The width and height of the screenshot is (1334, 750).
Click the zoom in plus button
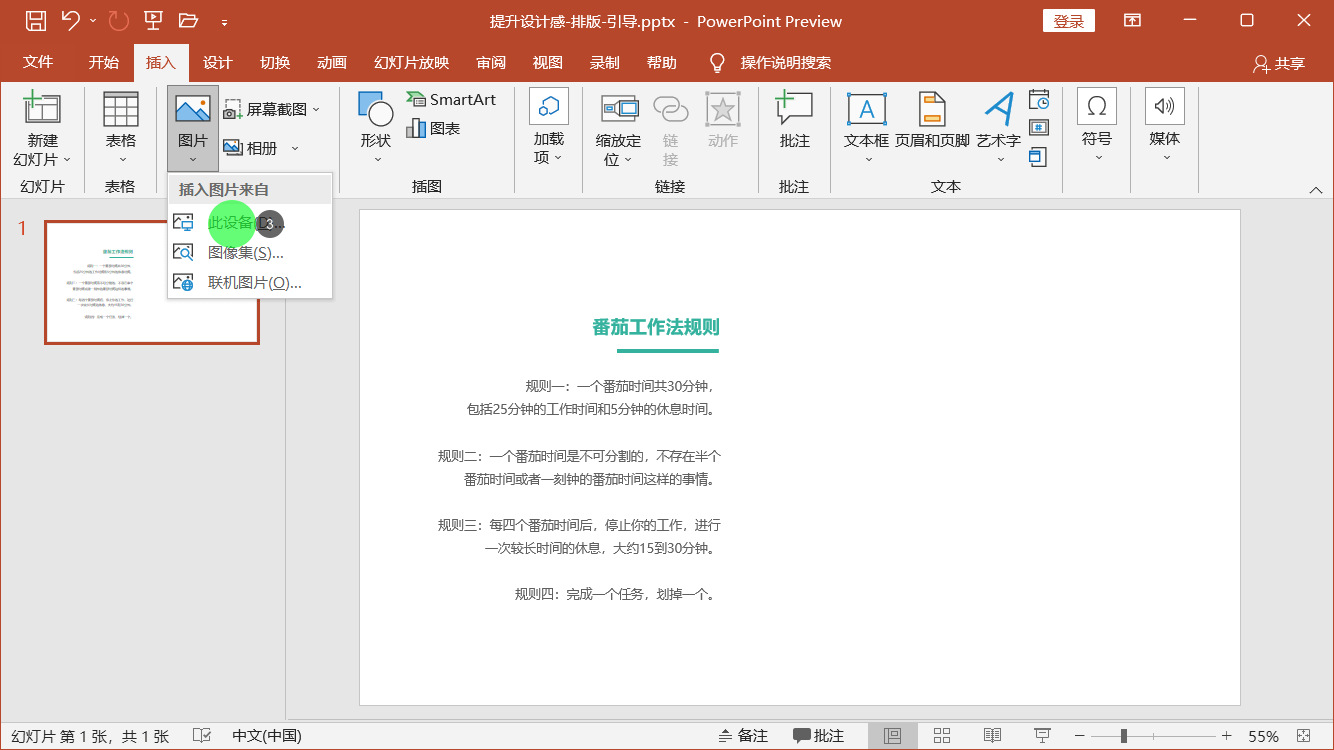coord(1226,735)
